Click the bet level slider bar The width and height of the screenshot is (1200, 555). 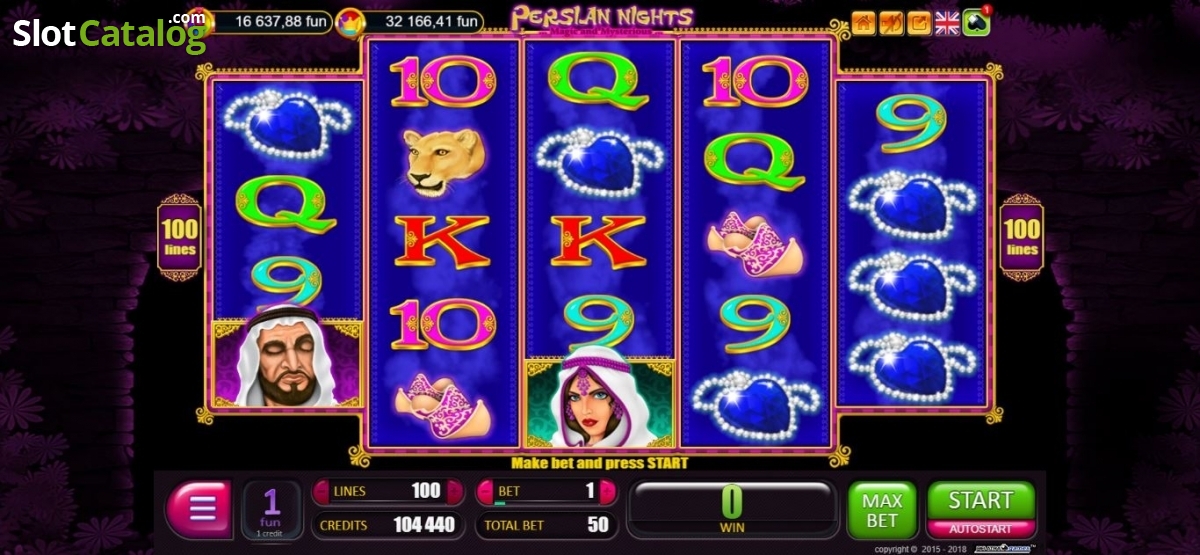pyautogui.click(x=545, y=503)
